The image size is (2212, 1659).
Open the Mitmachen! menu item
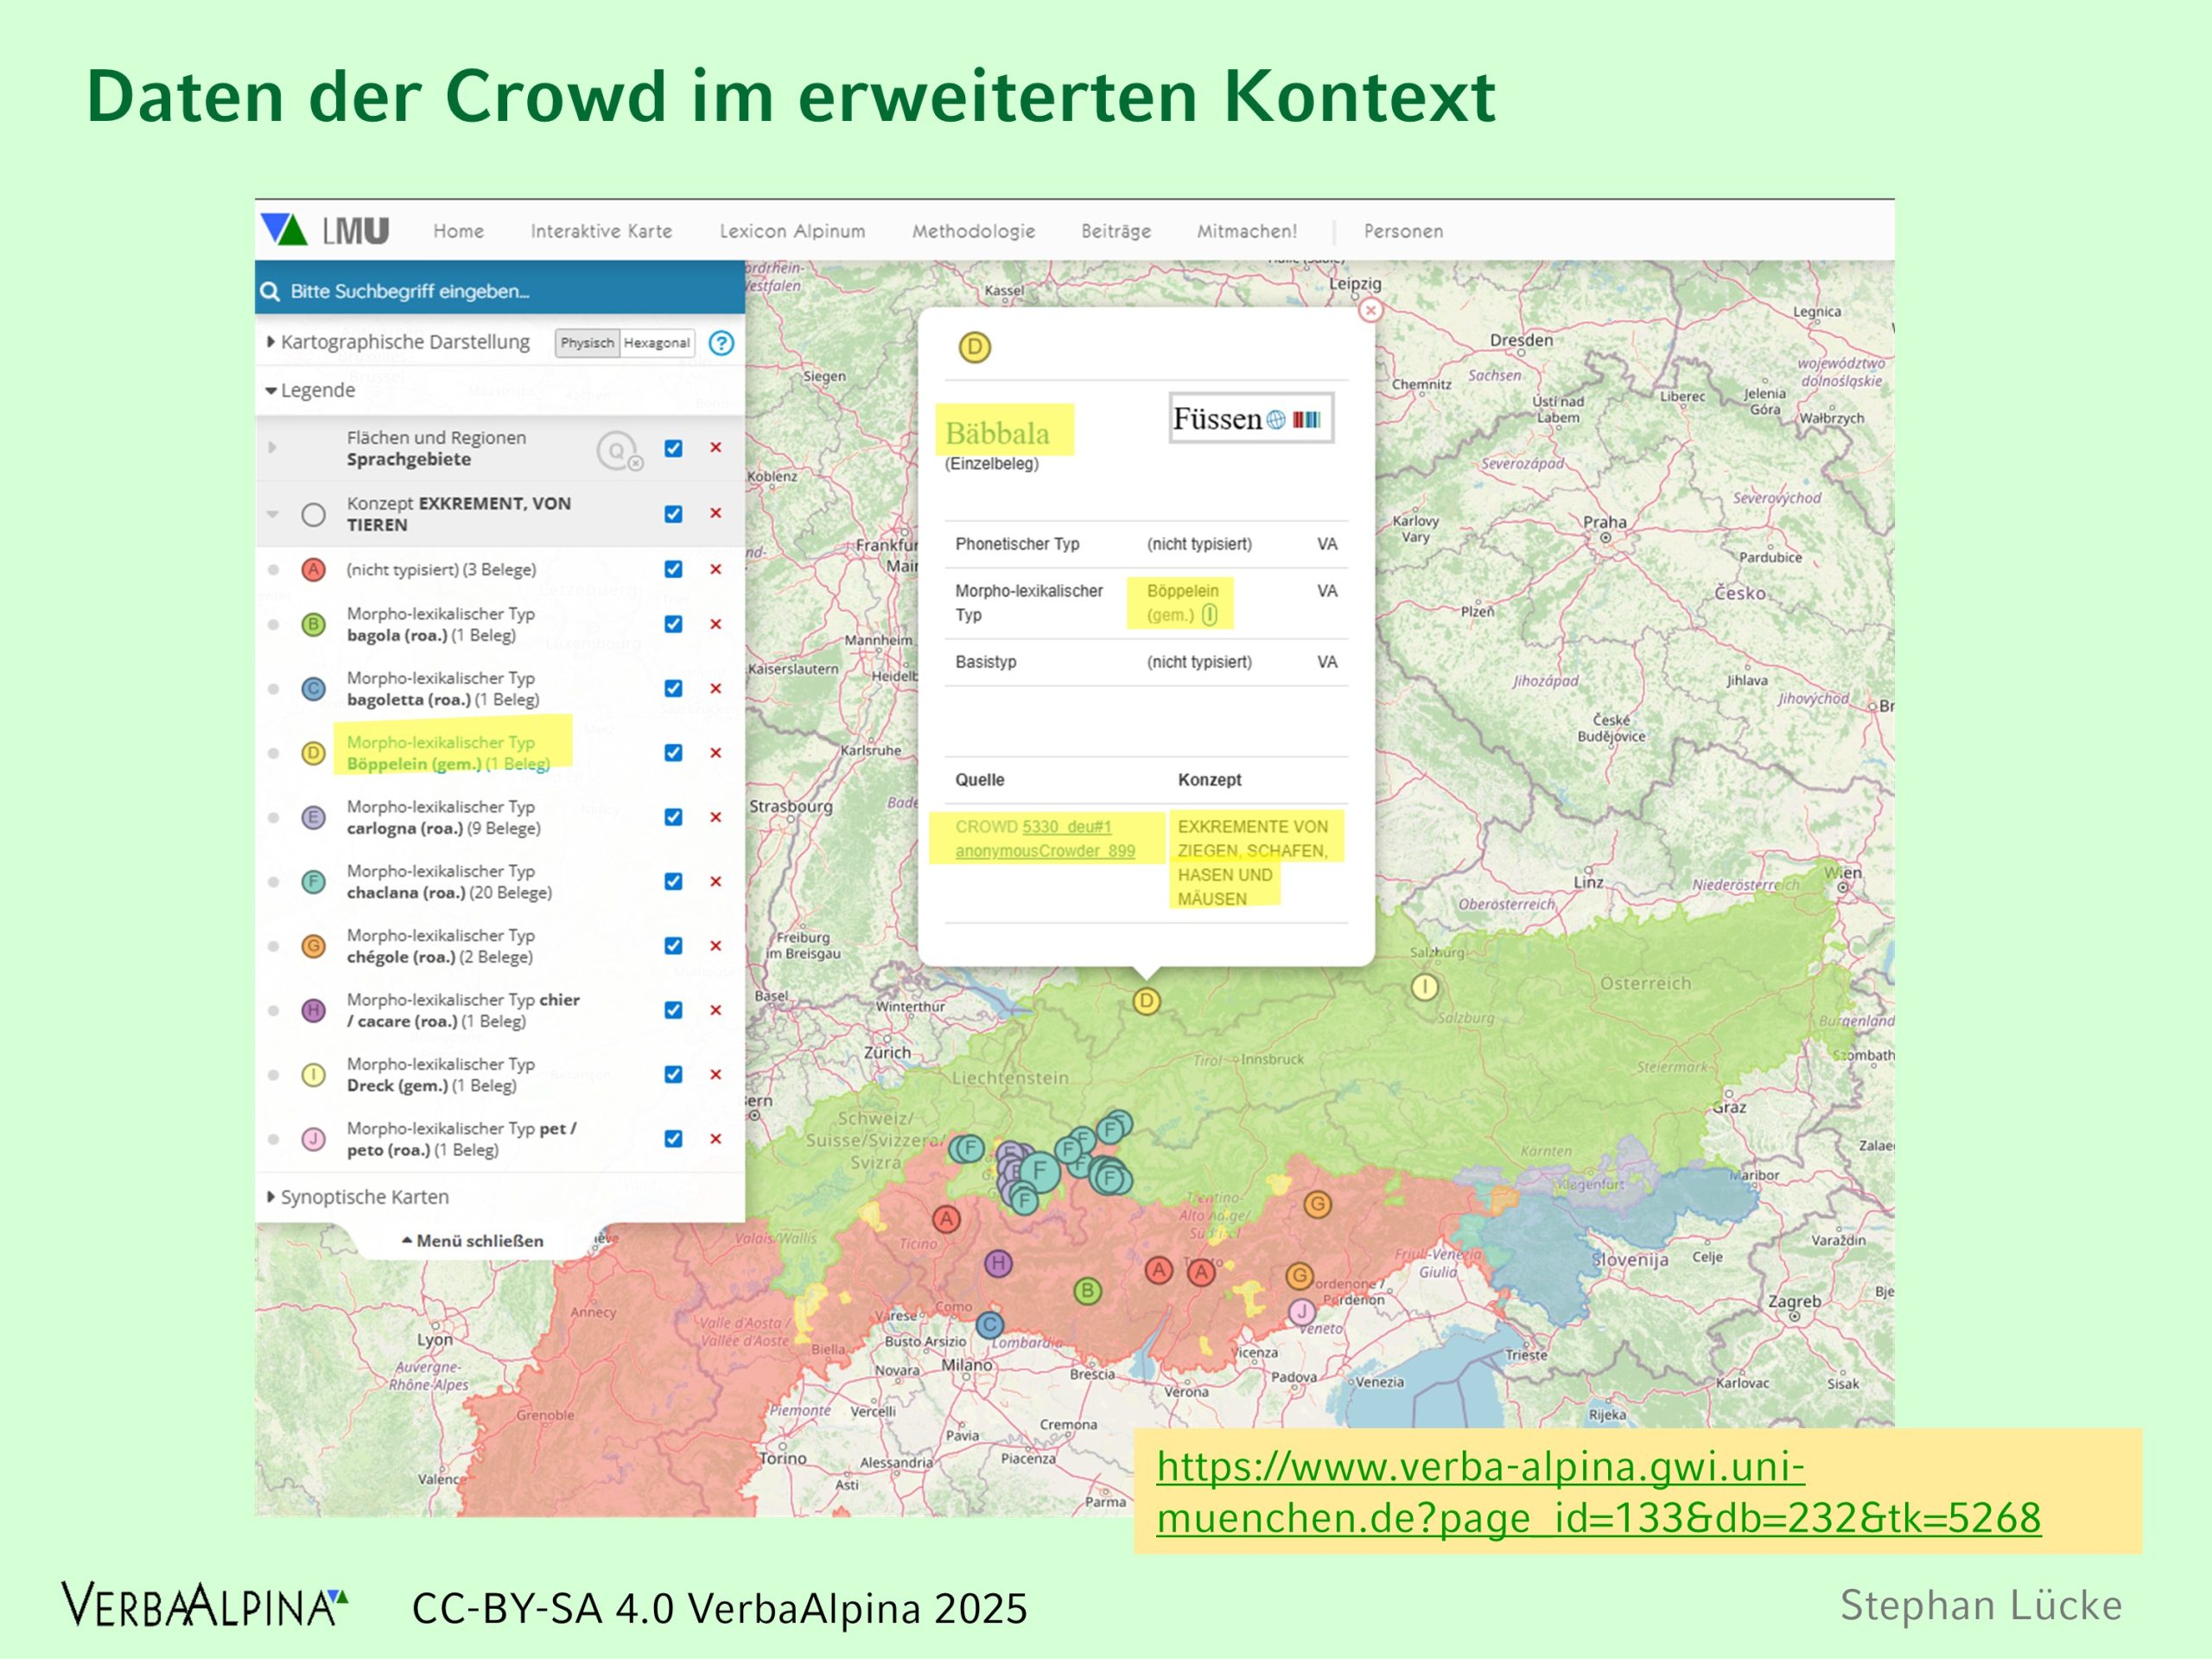coord(1247,231)
